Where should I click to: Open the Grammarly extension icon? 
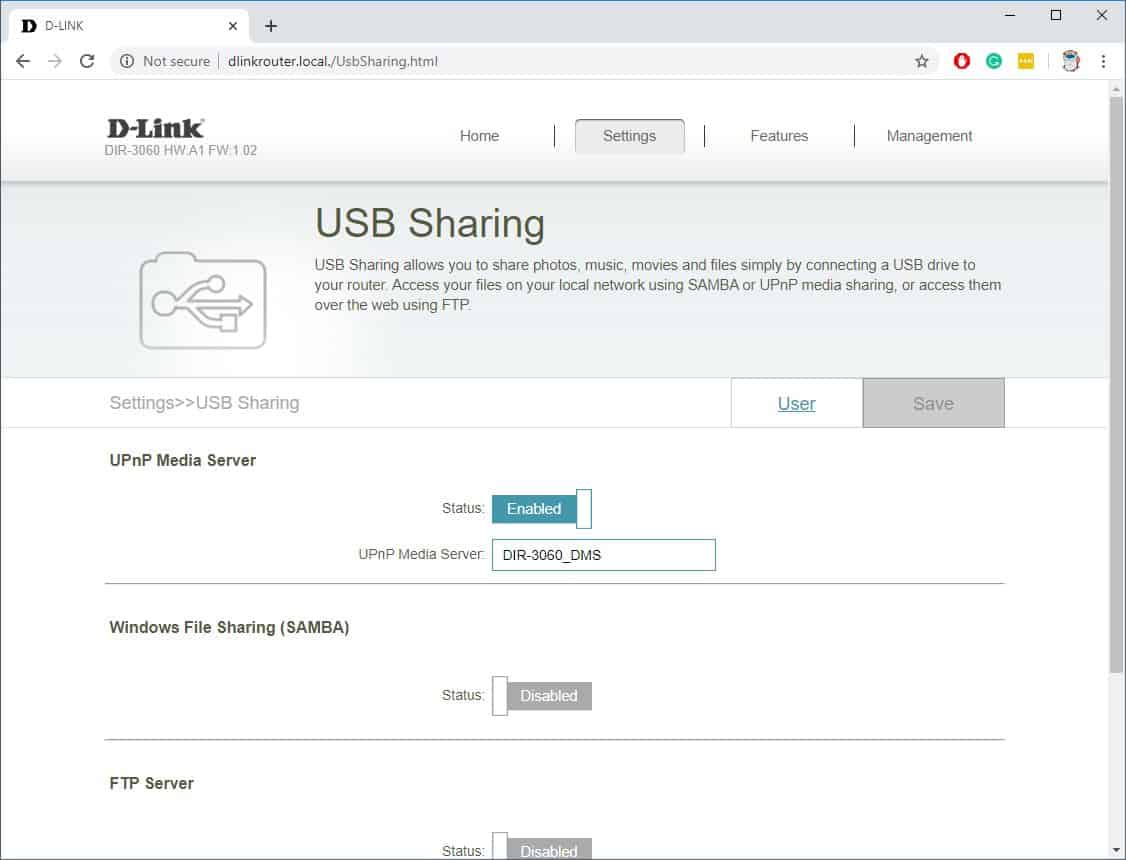[993, 61]
